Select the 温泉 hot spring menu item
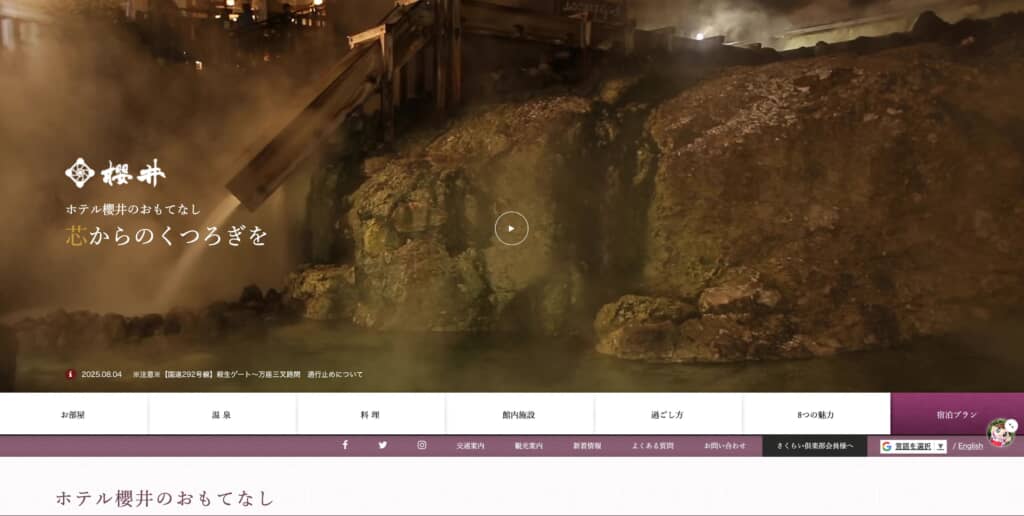Screen dimensions: 1024x516 click(222, 414)
